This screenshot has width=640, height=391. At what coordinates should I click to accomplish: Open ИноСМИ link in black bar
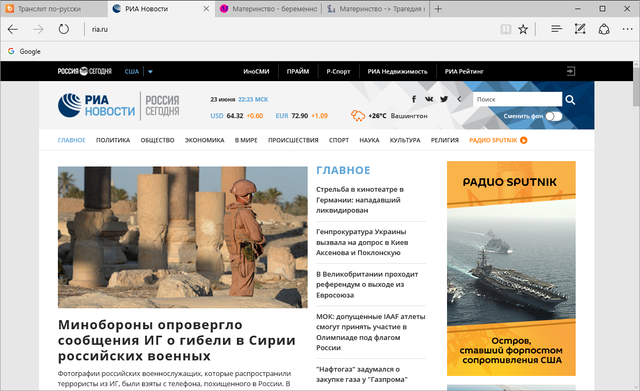coord(256,71)
